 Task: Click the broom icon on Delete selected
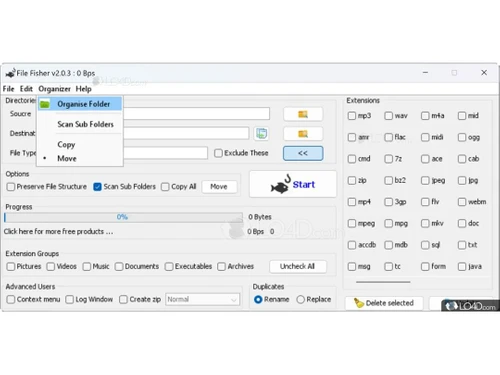point(359,303)
